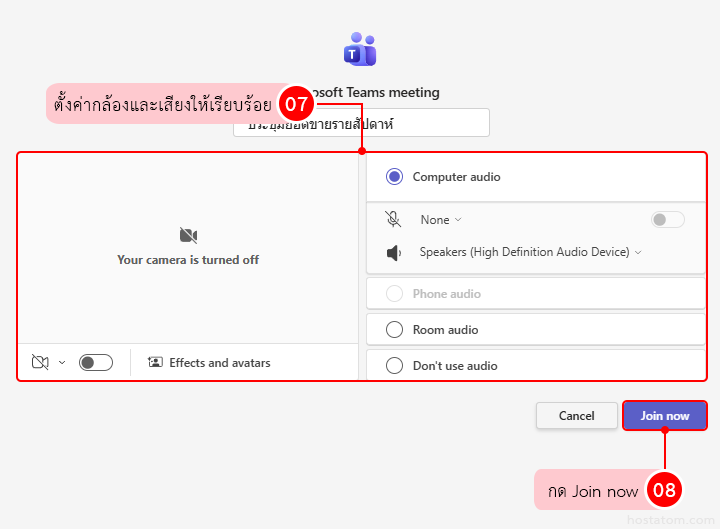Turn on the camera toggle switch
Viewport: 720px width, 529px height.
coord(96,362)
